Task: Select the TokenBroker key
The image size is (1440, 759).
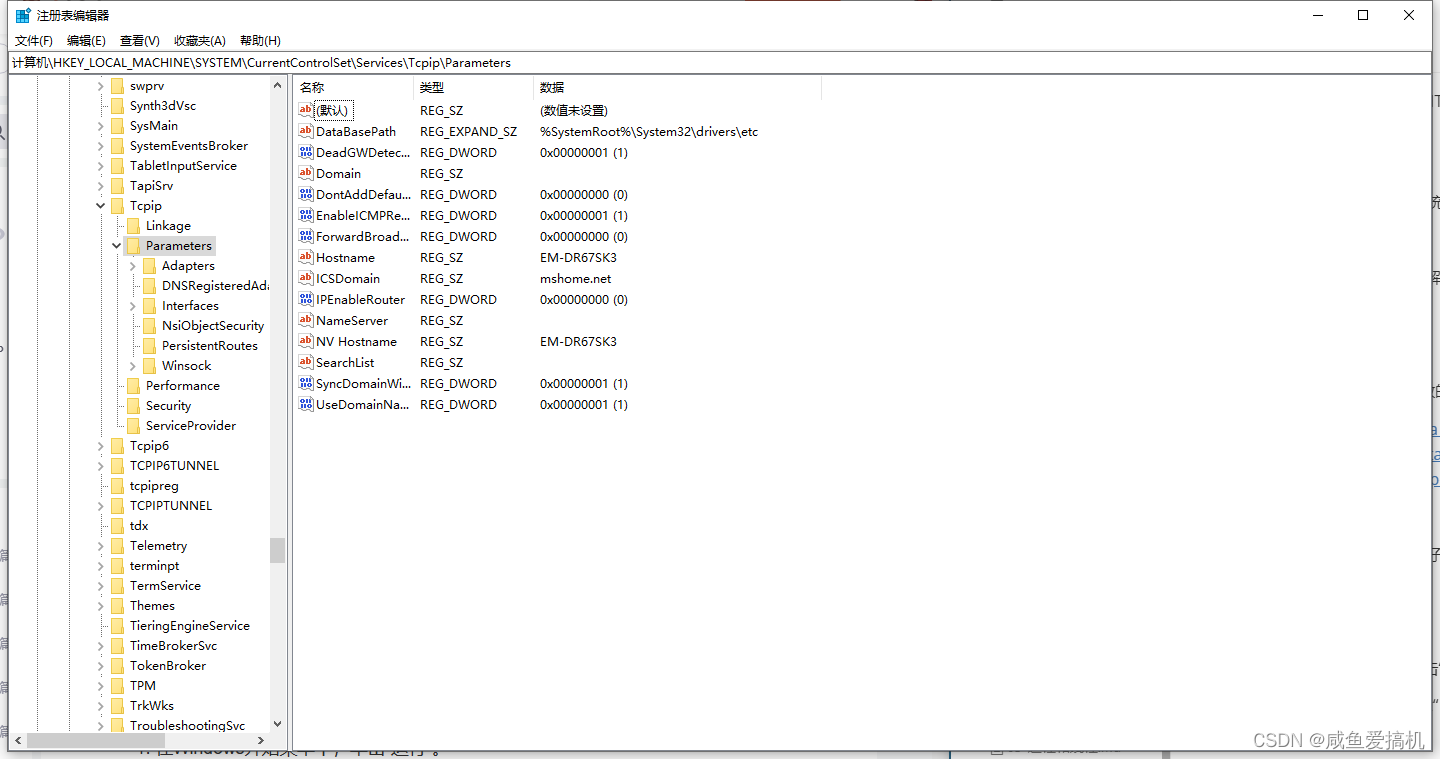Action: tap(168, 665)
